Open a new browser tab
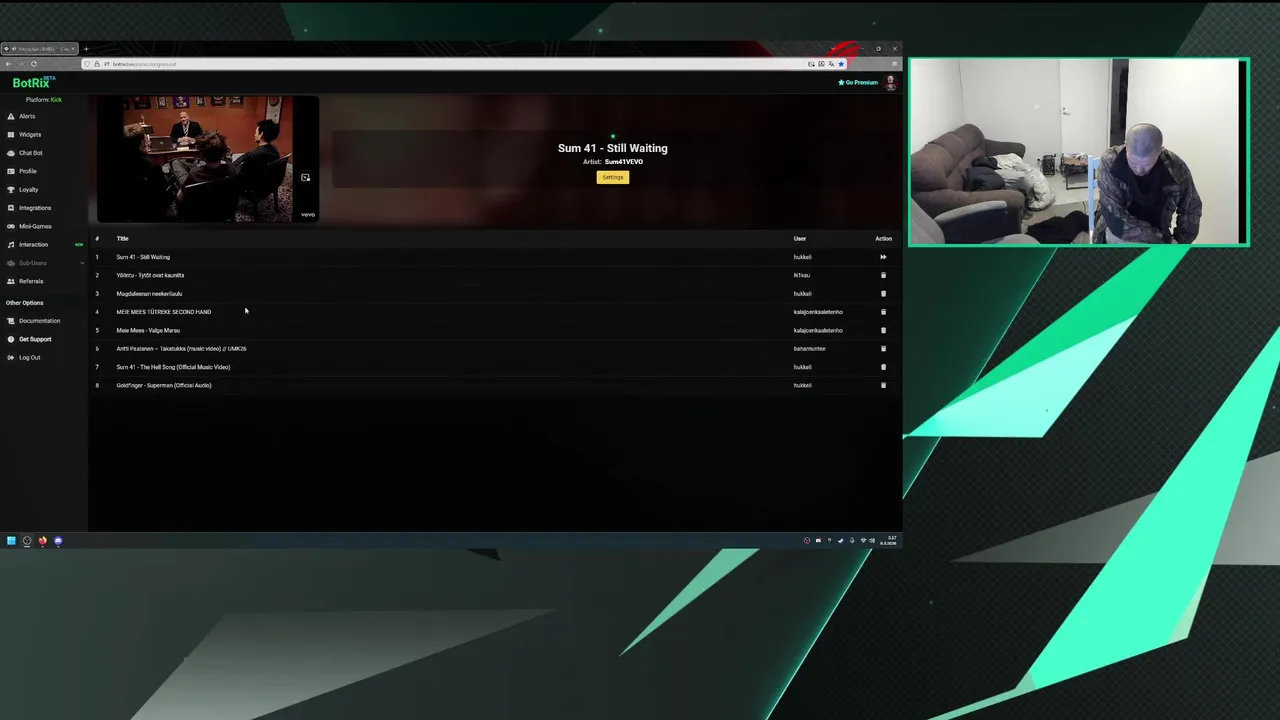This screenshot has width=1280, height=720. 86,49
